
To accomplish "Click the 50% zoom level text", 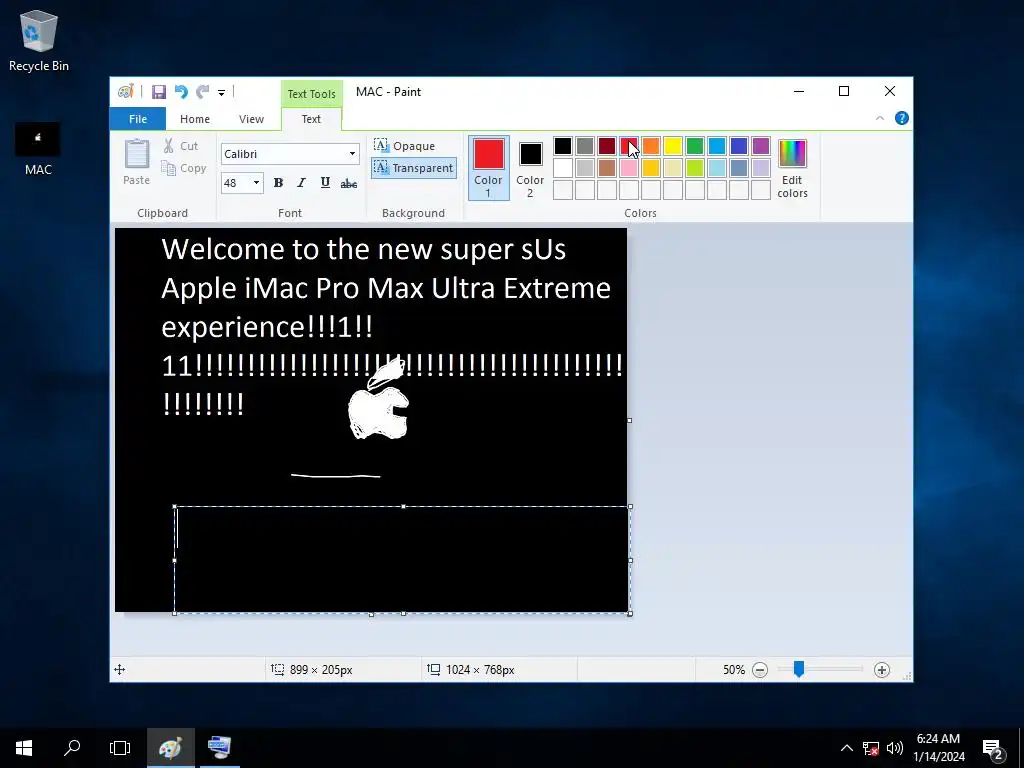I will [734, 670].
